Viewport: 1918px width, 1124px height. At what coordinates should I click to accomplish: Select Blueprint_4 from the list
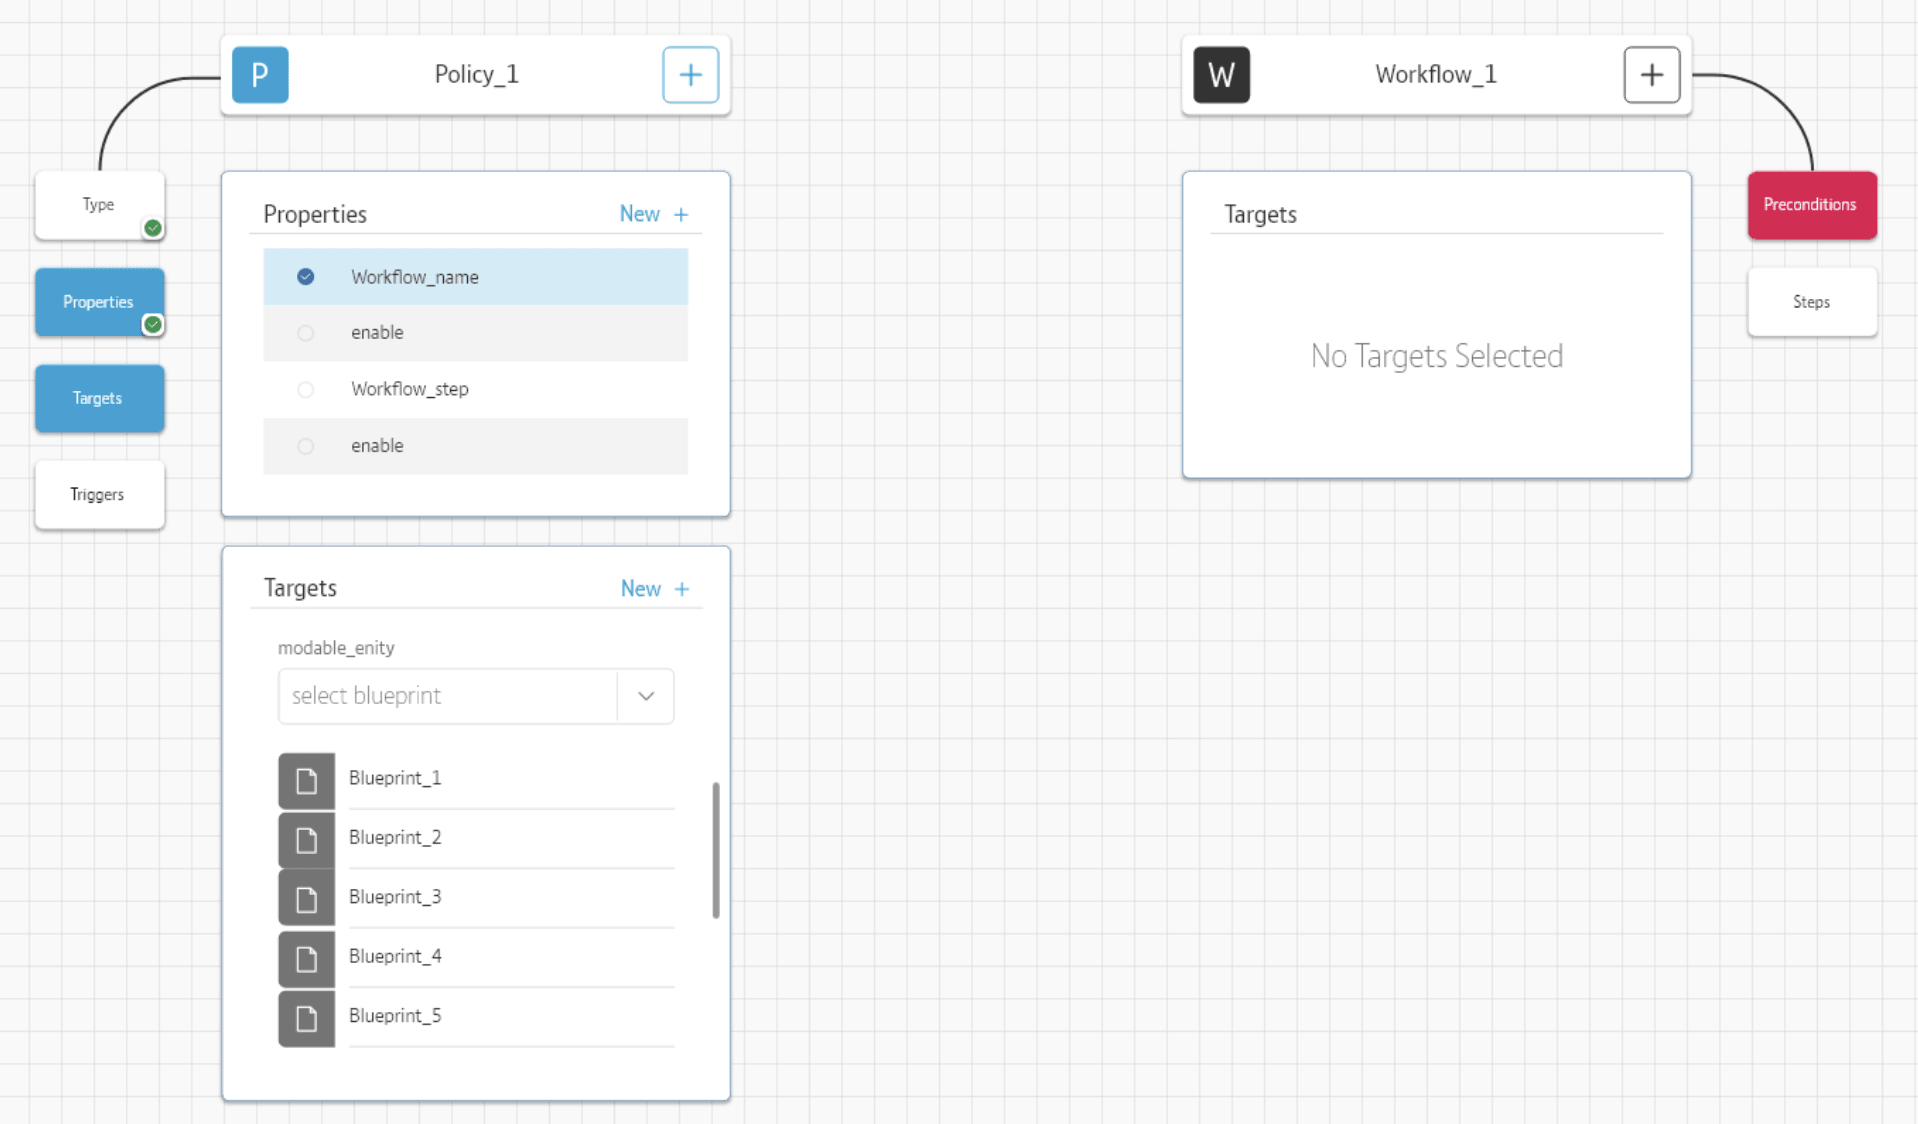pyautogui.click(x=395, y=956)
